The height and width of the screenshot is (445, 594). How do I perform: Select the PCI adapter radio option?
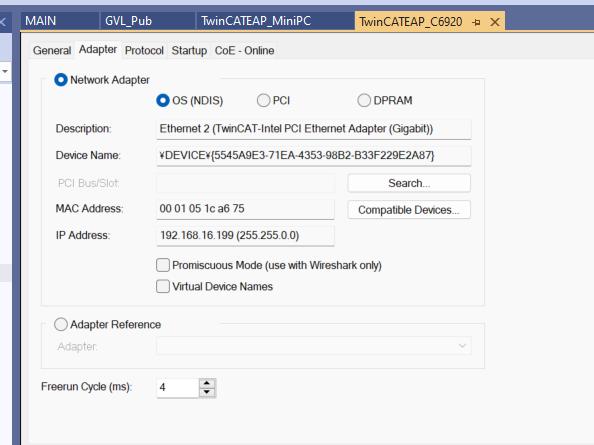(x=263, y=100)
